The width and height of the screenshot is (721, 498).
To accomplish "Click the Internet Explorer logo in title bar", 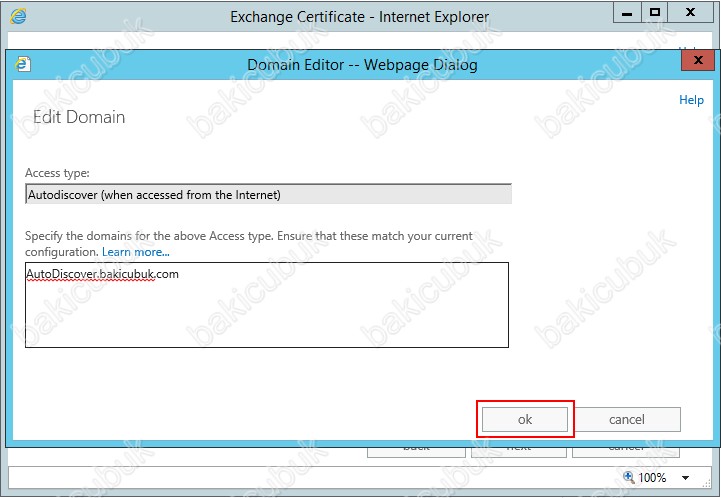I will point(18,16).
